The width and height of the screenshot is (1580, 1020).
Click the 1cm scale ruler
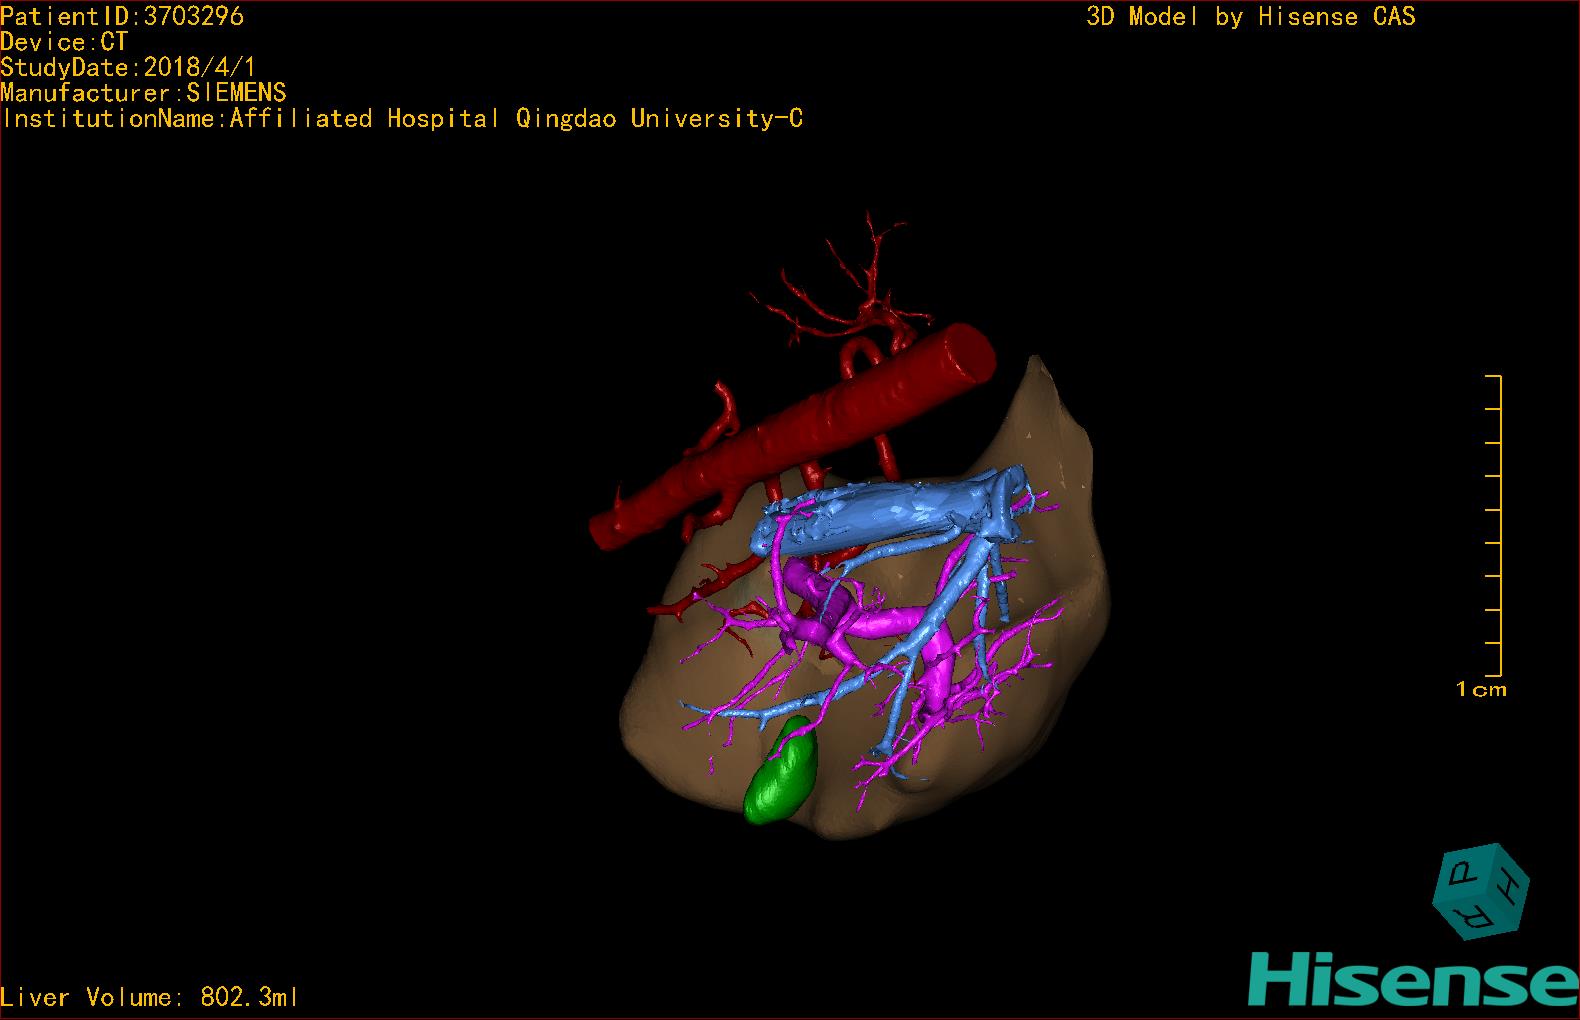1494,526
